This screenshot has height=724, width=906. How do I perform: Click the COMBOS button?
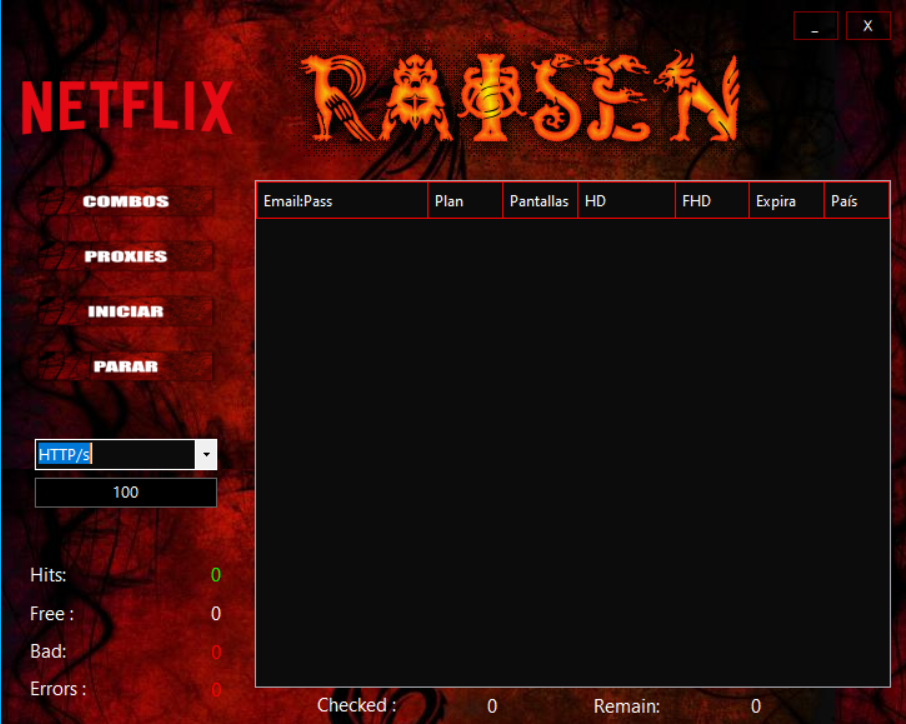click(x=126, y=201)
